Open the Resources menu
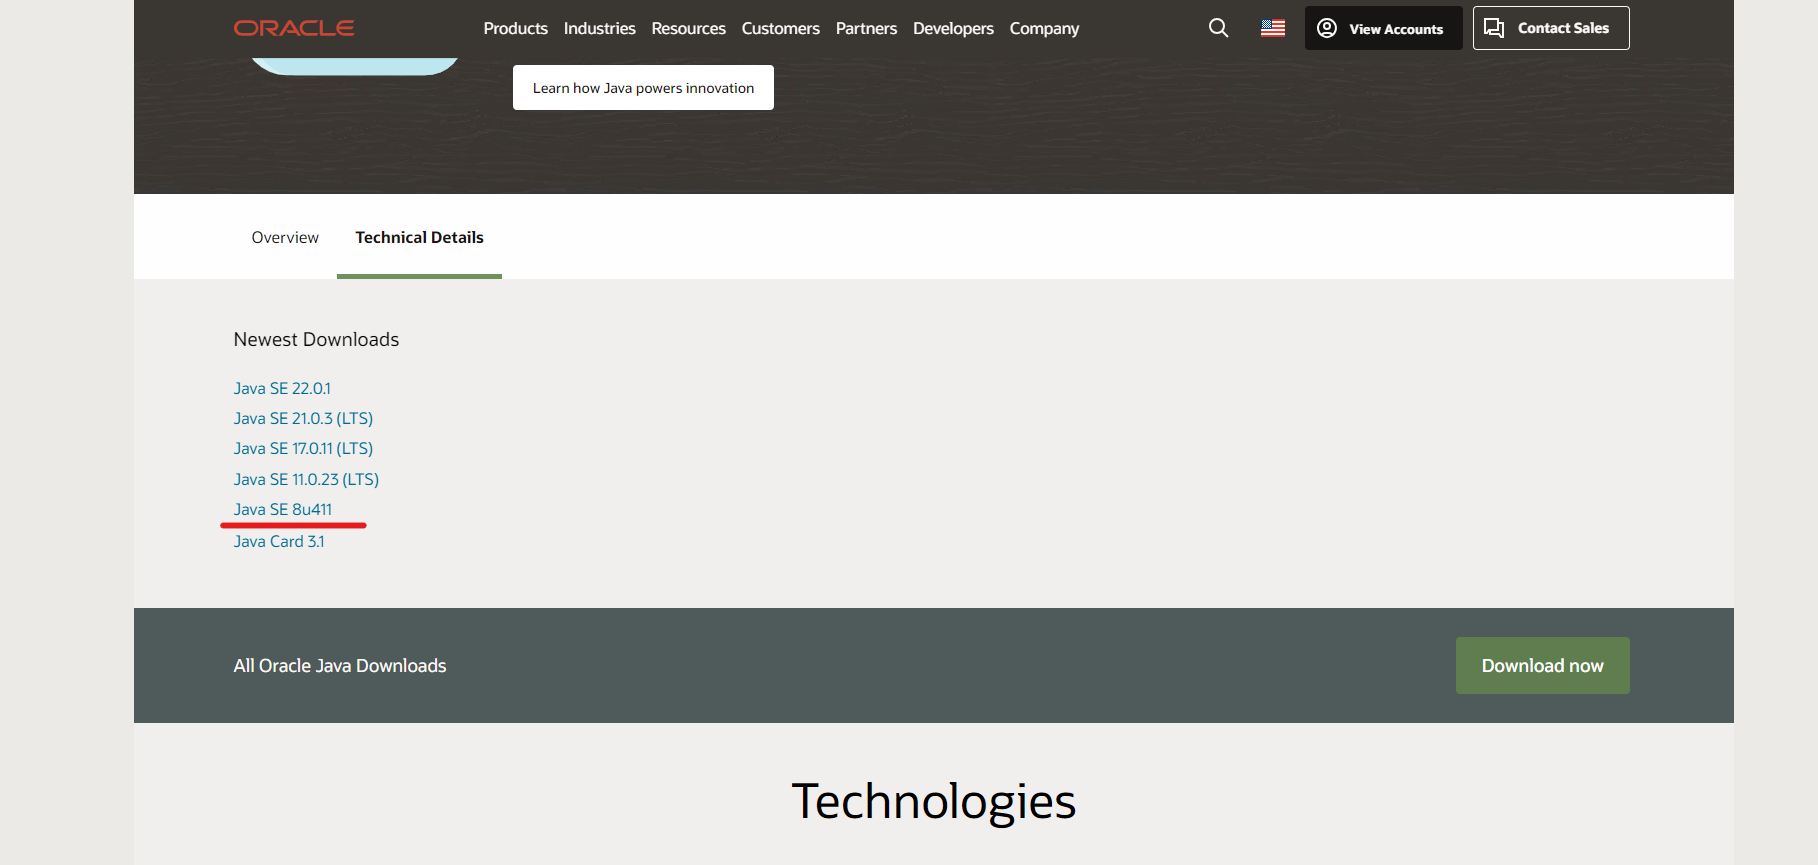The image size is (1818, 865). click(x=688, y=28)
